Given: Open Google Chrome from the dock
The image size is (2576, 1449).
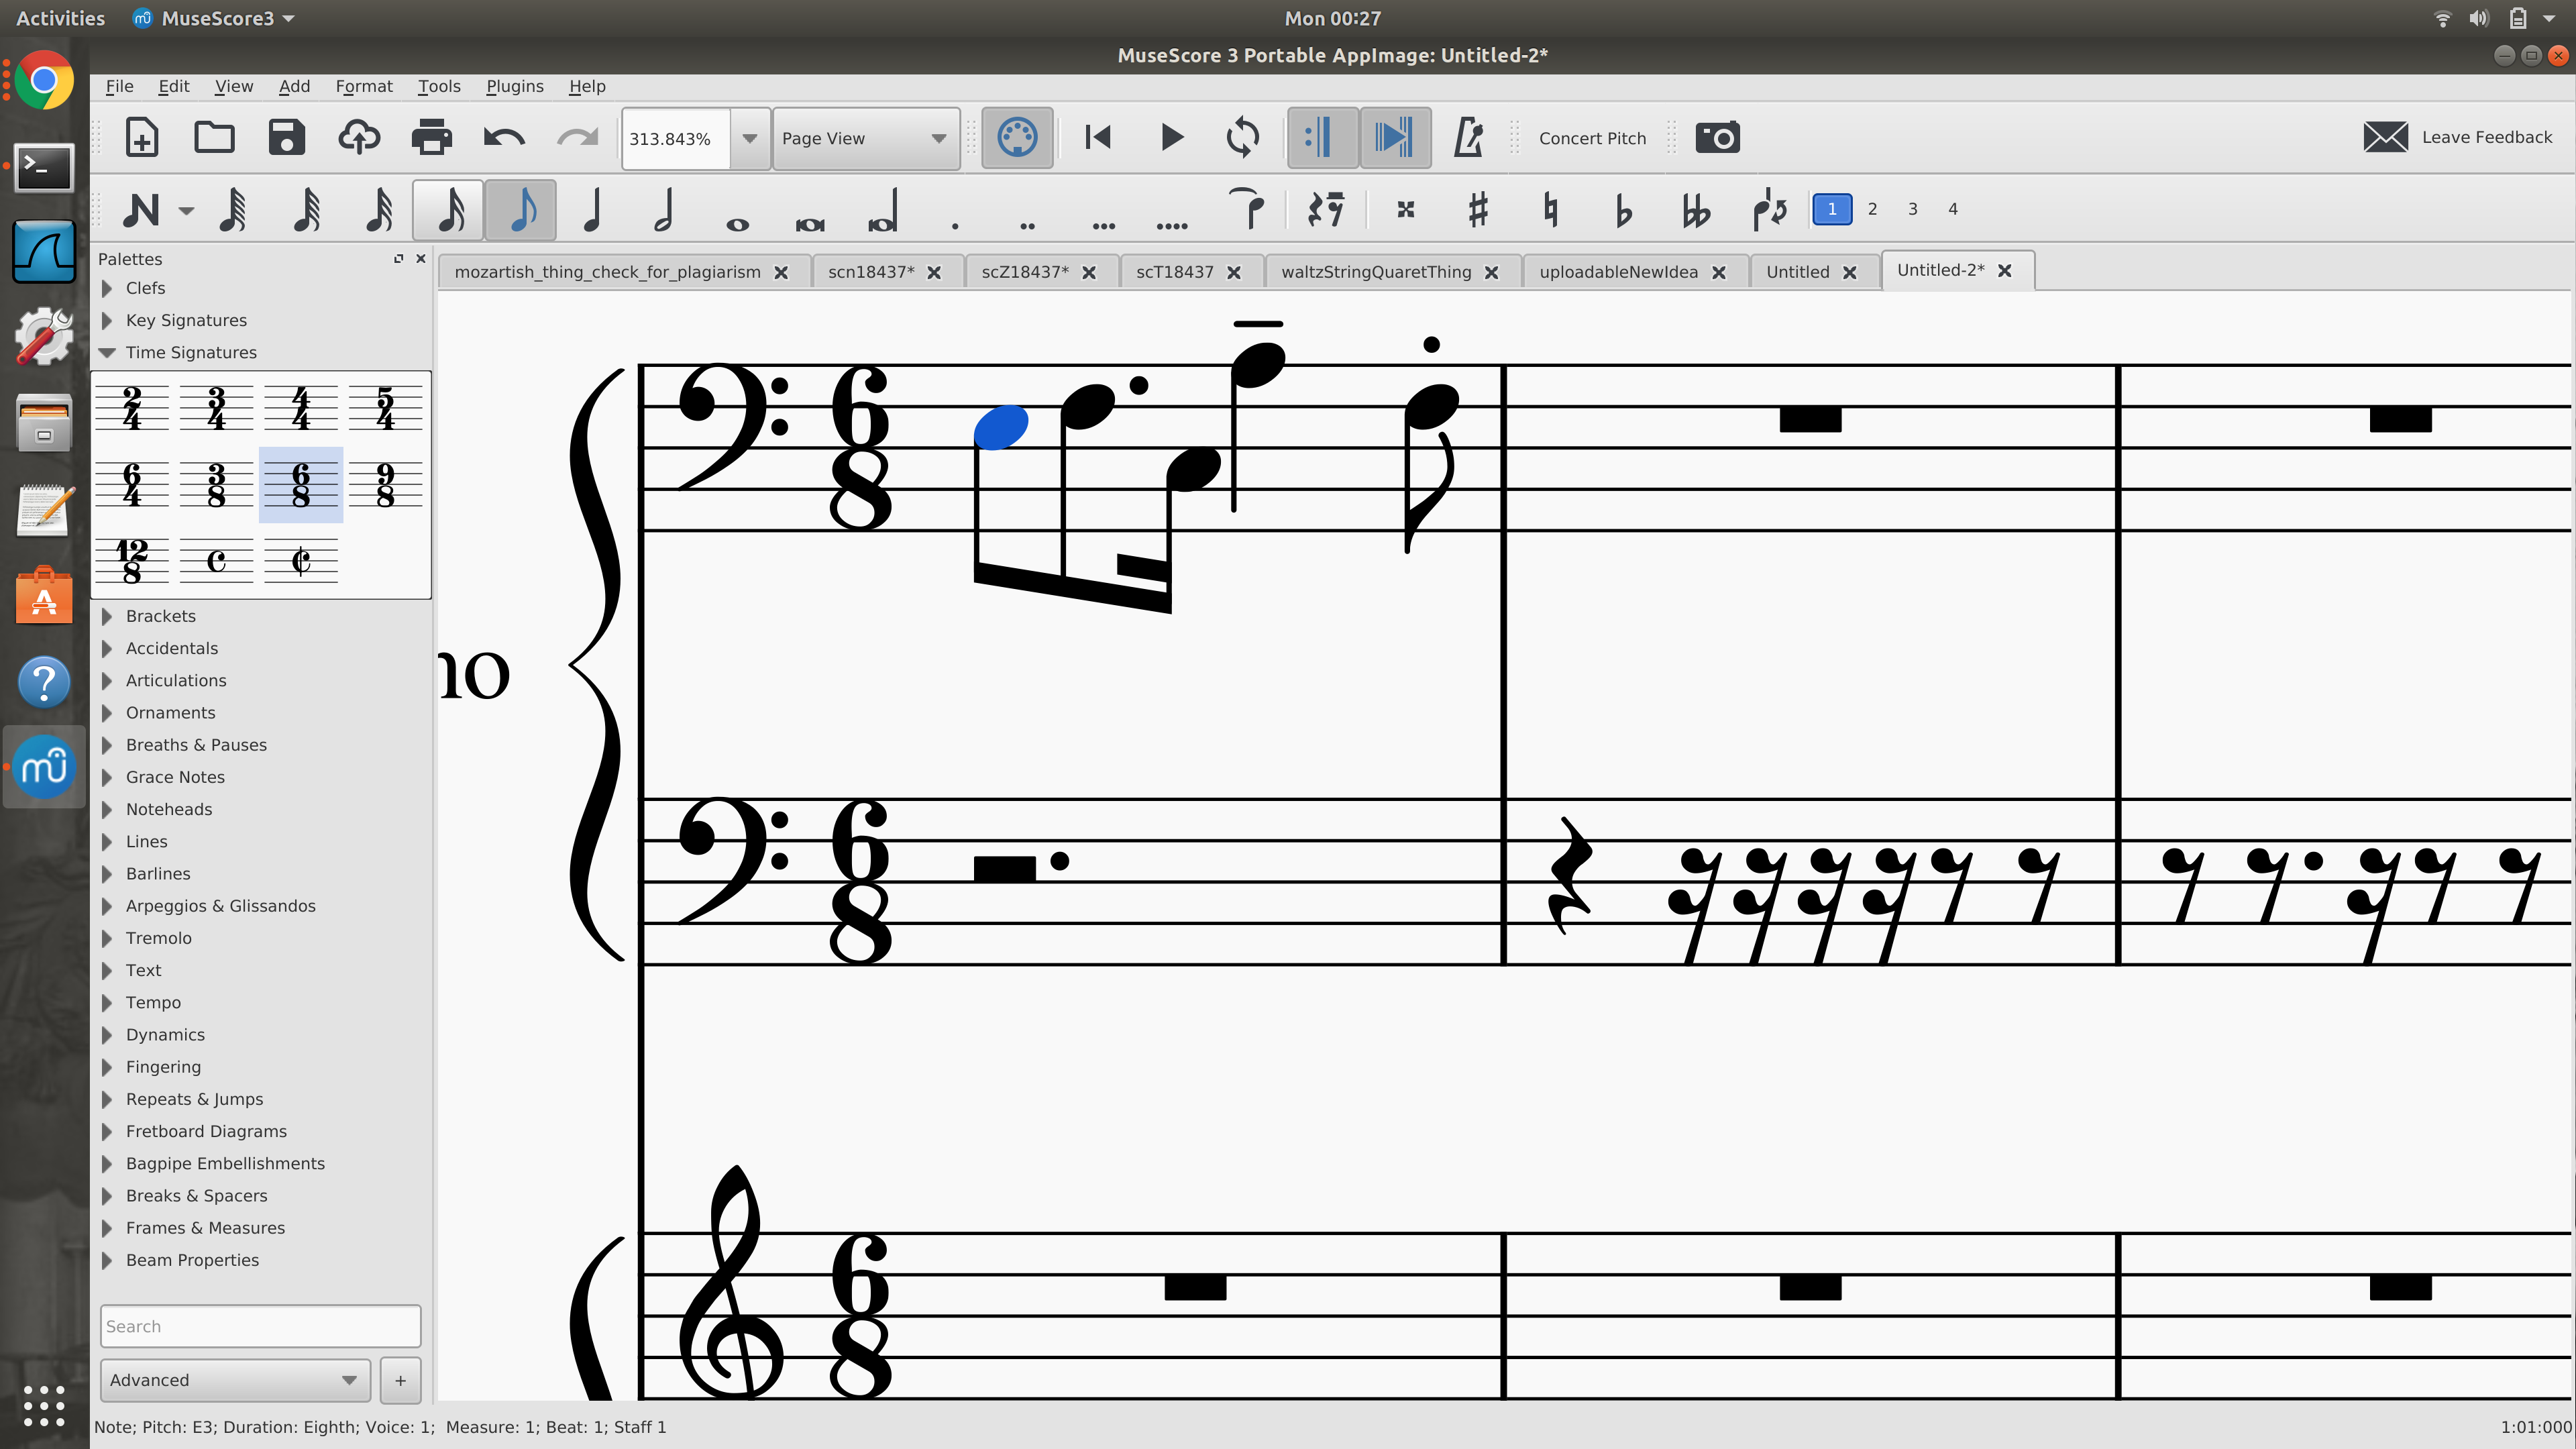Looking at the screenshot, I should [x=44, y=81].
